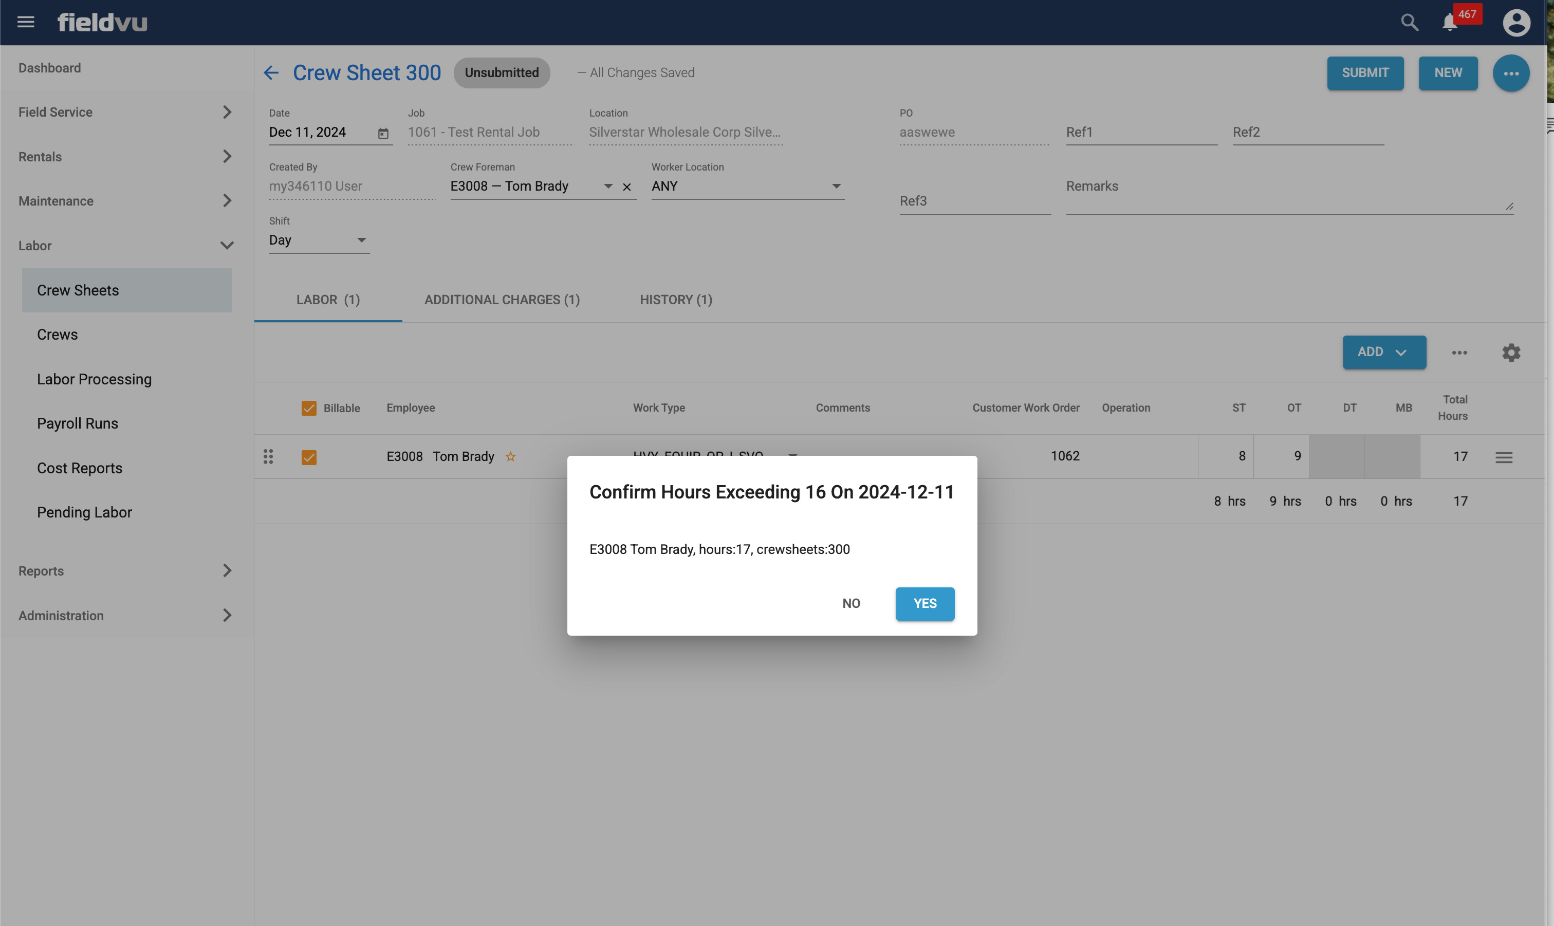
Task: Open Crew Sheets in the sidebar
Action: (127, 290)
